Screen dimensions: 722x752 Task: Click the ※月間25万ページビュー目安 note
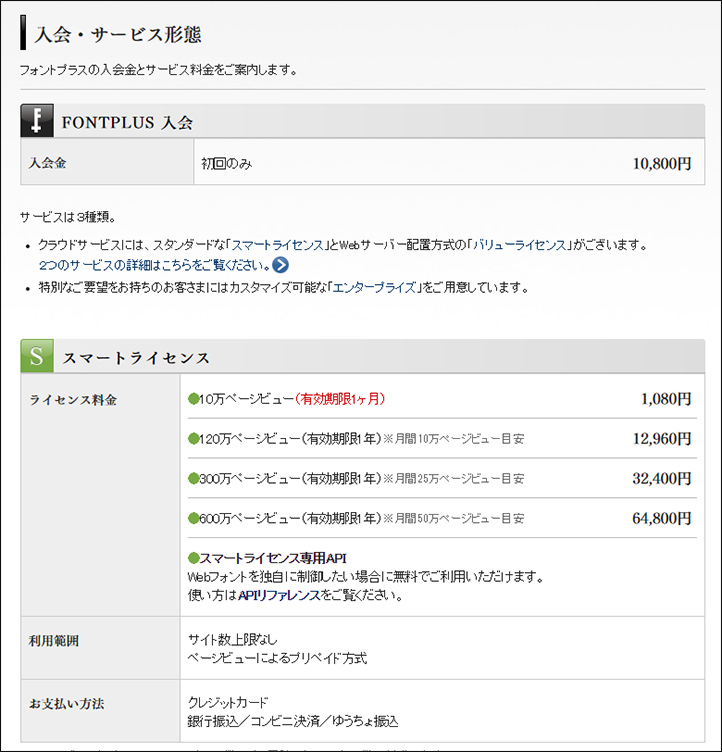[454, 479]
